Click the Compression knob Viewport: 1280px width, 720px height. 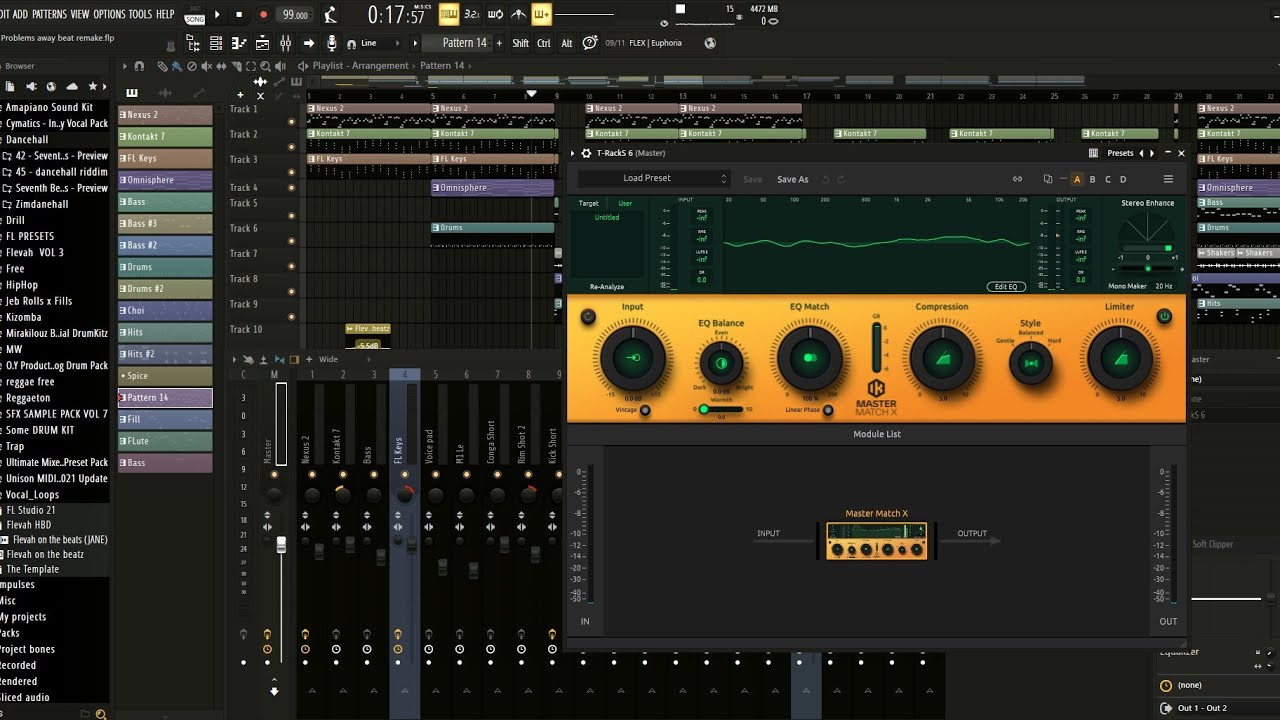pos(942,358)
